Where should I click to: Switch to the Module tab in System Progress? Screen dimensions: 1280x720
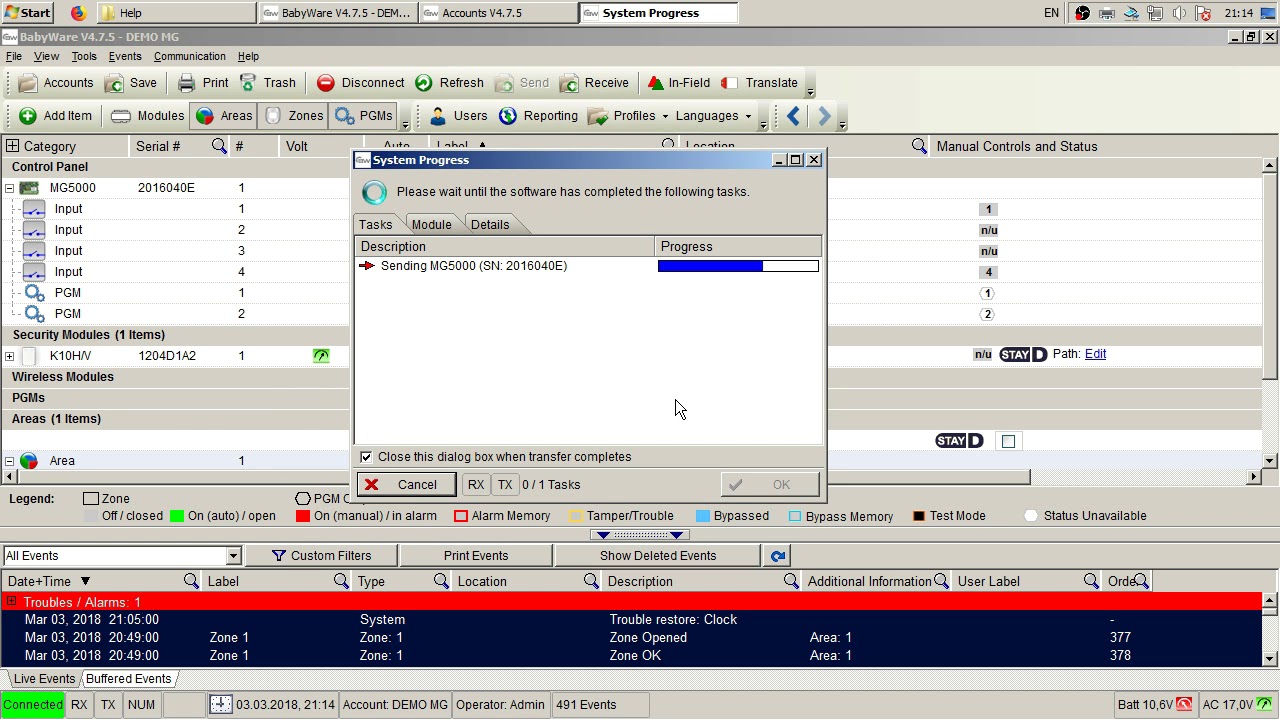pyautogui.click(x=431, y=224)
